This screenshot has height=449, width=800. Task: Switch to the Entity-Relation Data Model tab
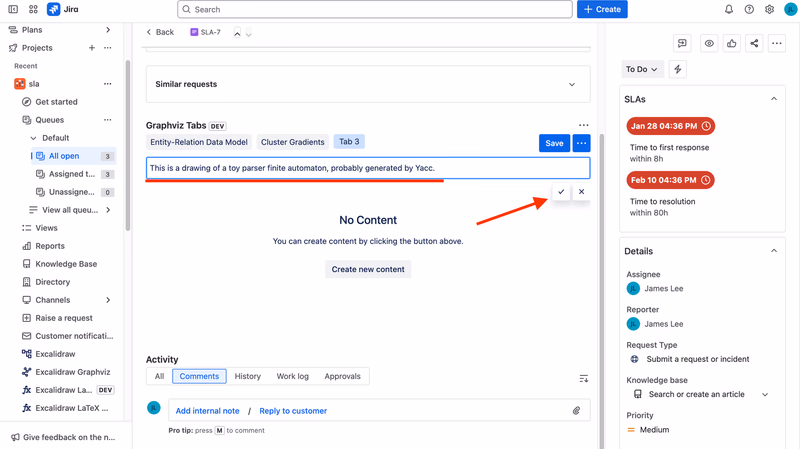click(x=199, y=142)
